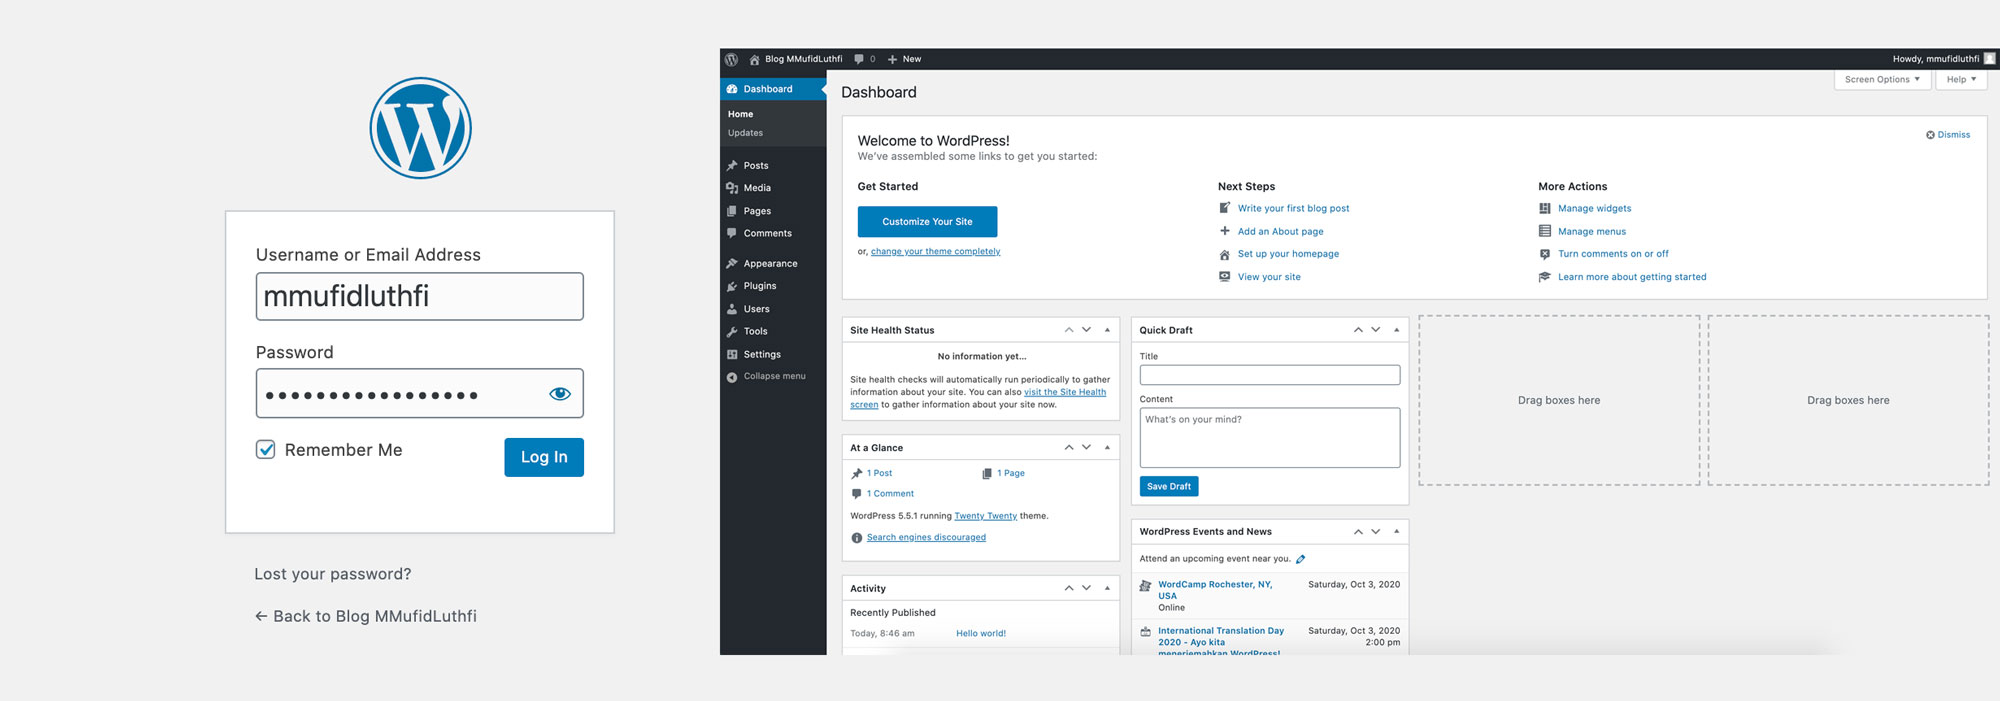Click the Media icon in sidebar
This screenshot has width=2000, height=701.
pos(732,188)
